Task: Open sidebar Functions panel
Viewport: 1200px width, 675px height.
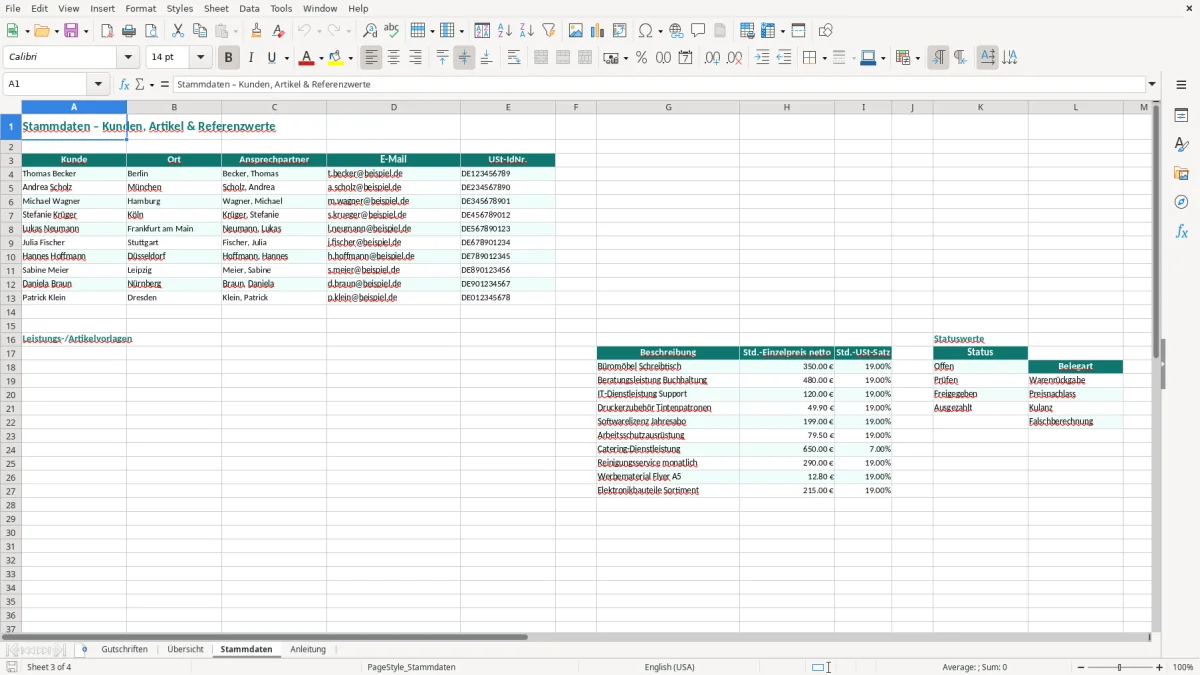Action: click(x=1181, y=232)
